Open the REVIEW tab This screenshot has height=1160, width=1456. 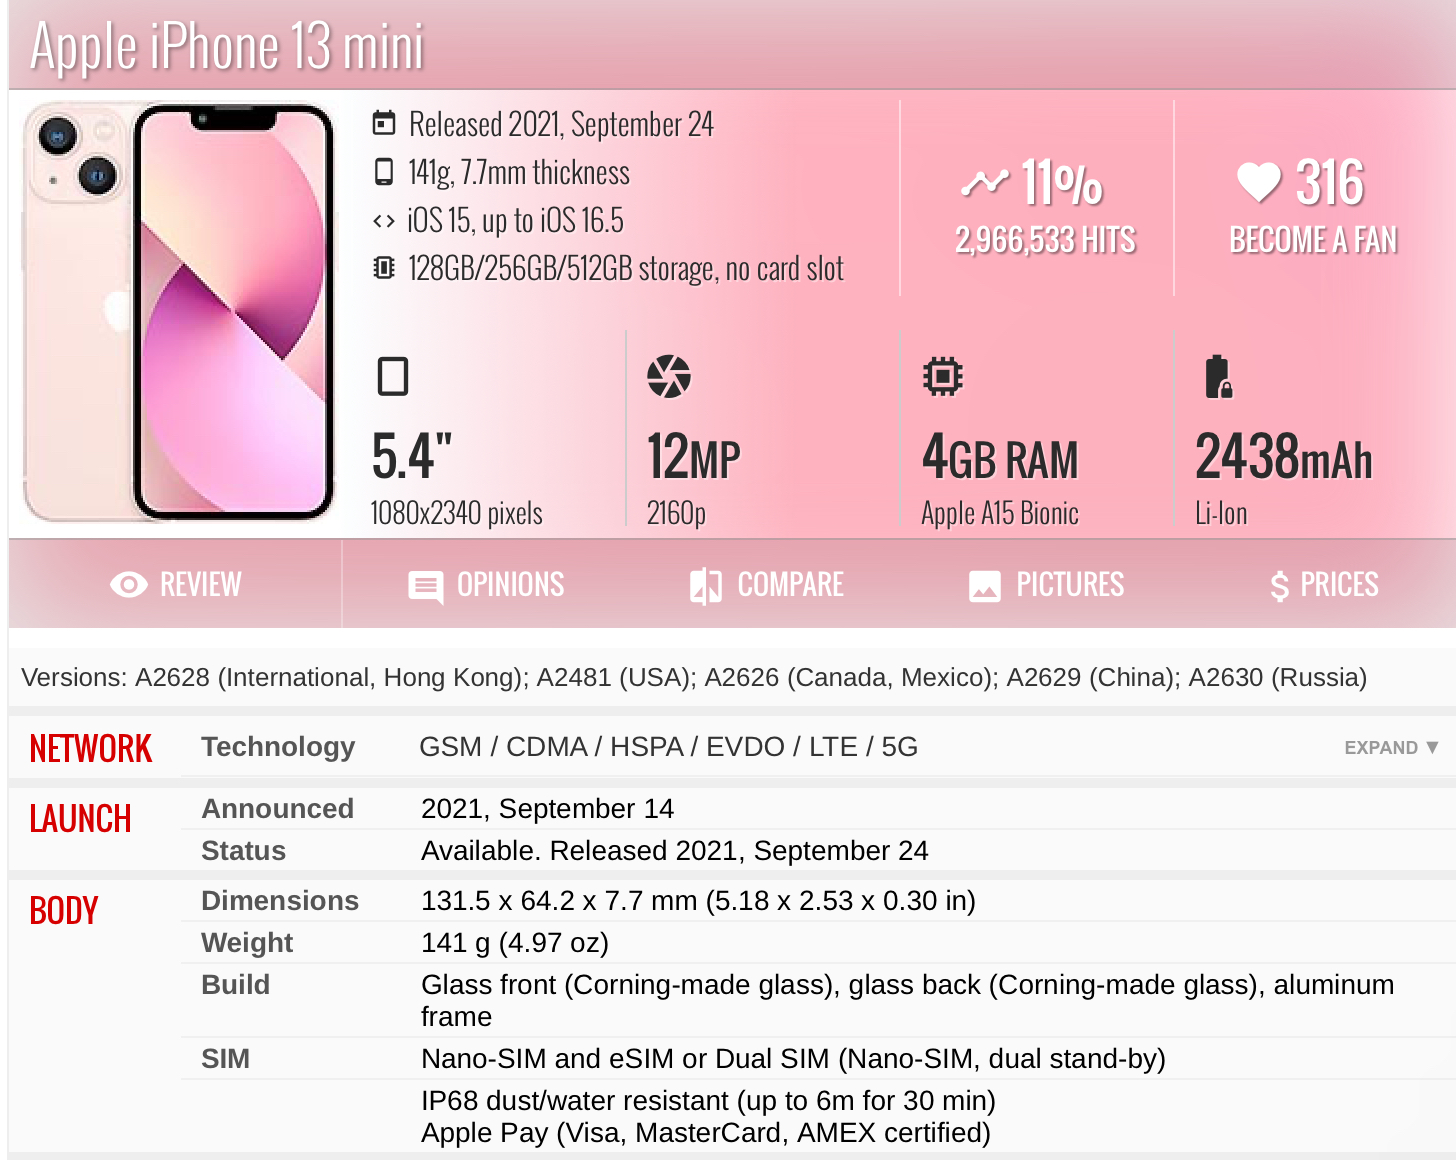(176, 585)
